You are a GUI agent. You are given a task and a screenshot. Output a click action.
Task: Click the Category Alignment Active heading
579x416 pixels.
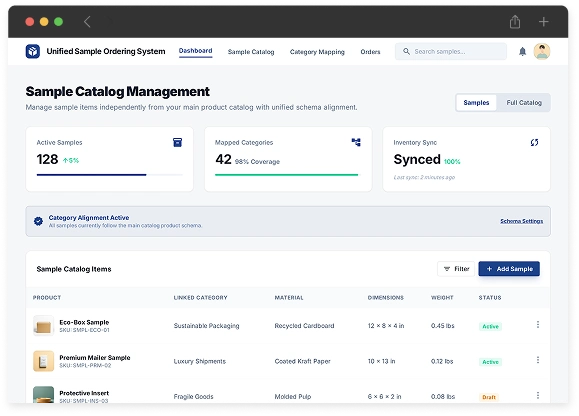point(89,218)
